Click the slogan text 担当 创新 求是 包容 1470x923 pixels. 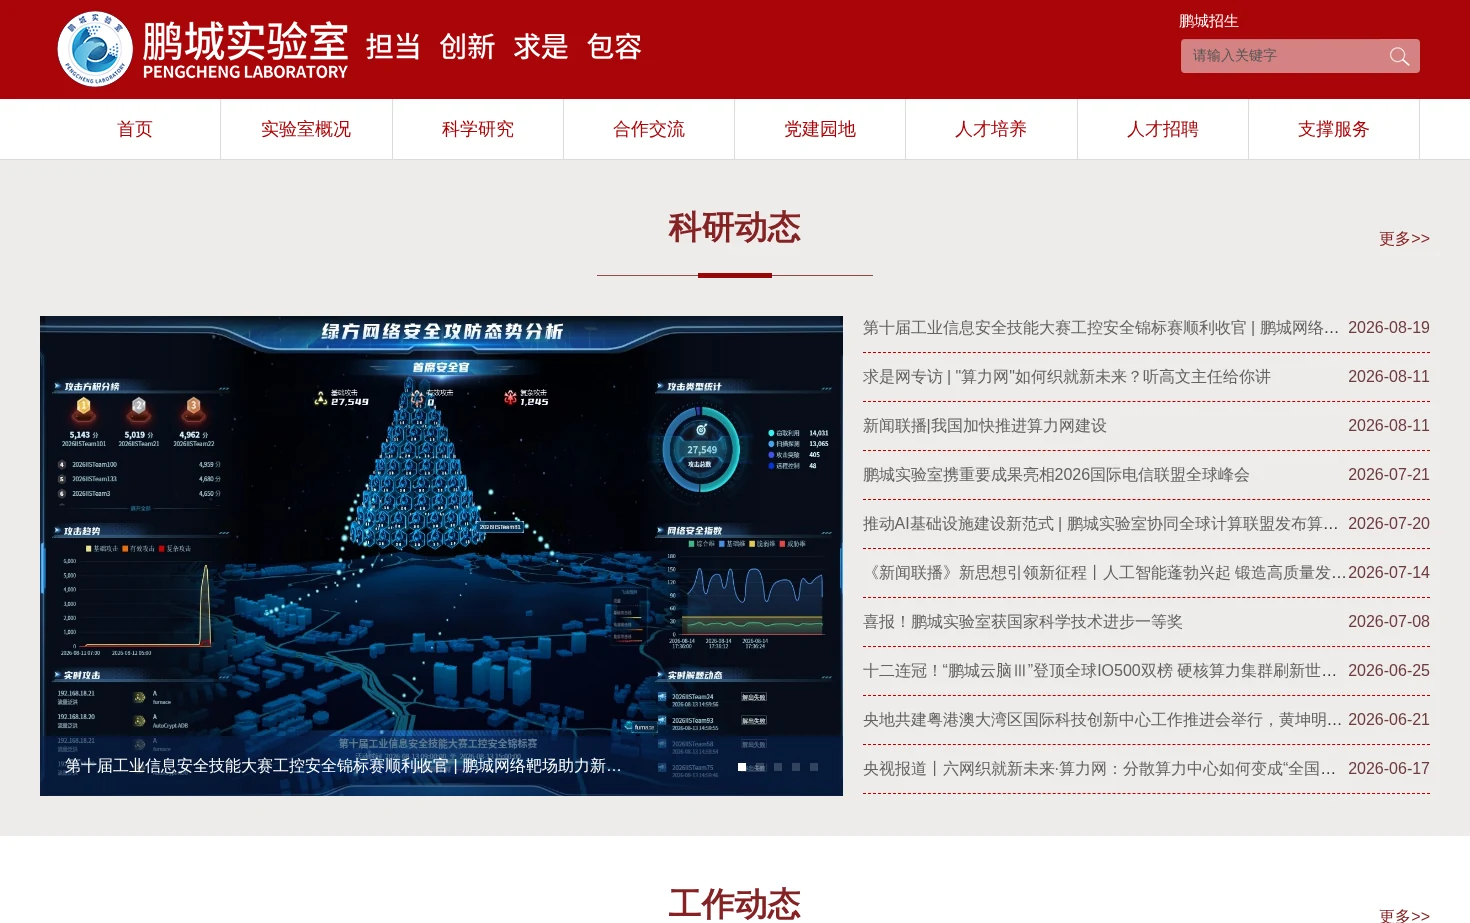click(x=504, y=47)
